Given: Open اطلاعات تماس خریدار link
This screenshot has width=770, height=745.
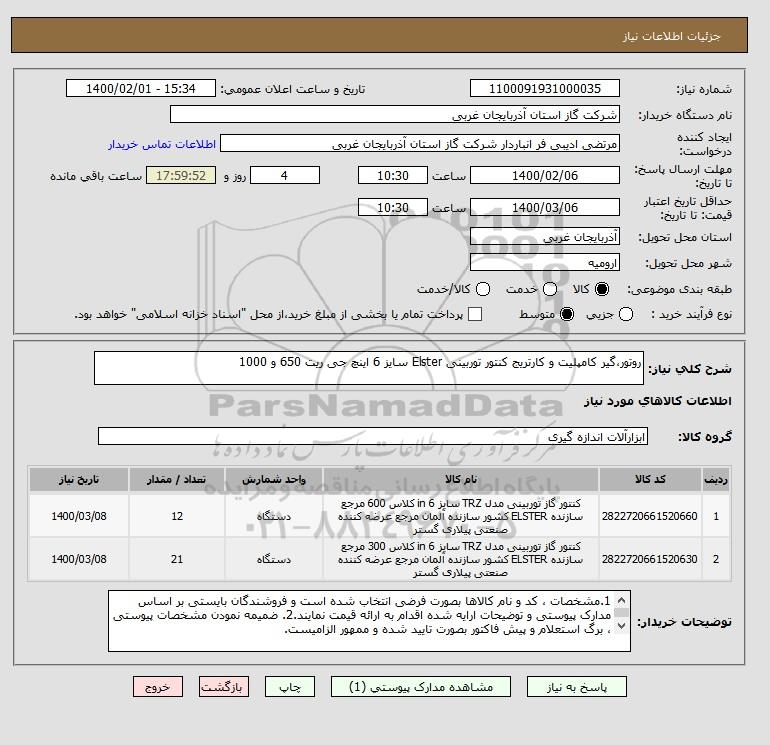Looking at the screenshot, I should (x=162, y=144).
